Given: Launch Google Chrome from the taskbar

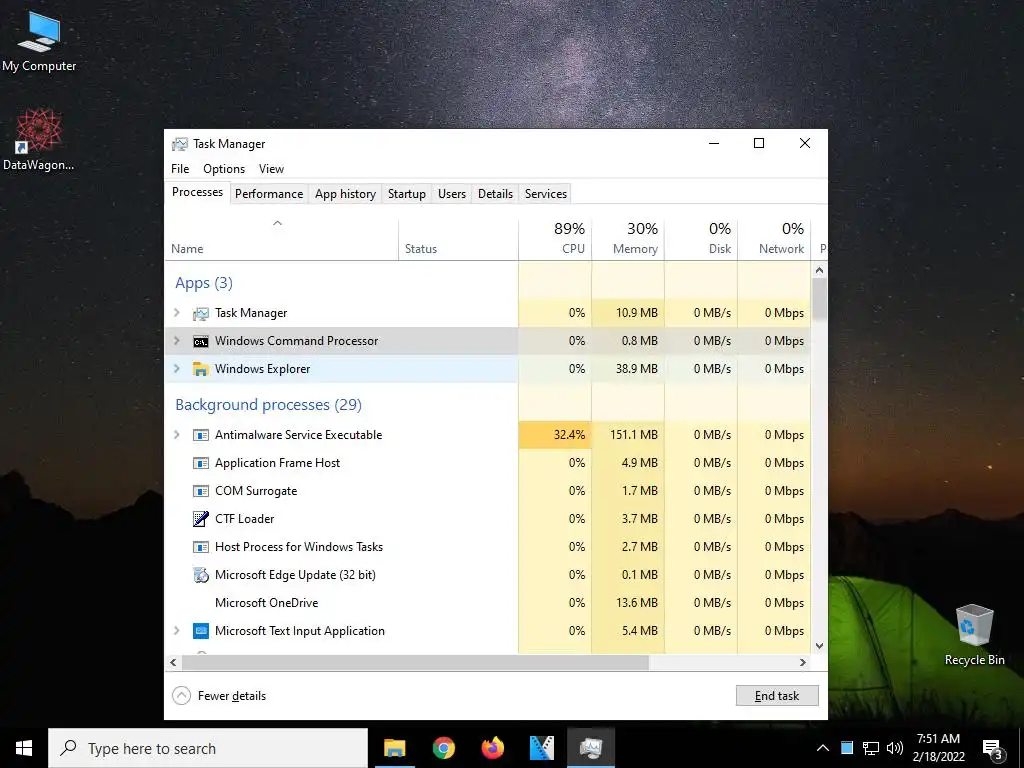Looking at the screenshot, I should 443,748.
